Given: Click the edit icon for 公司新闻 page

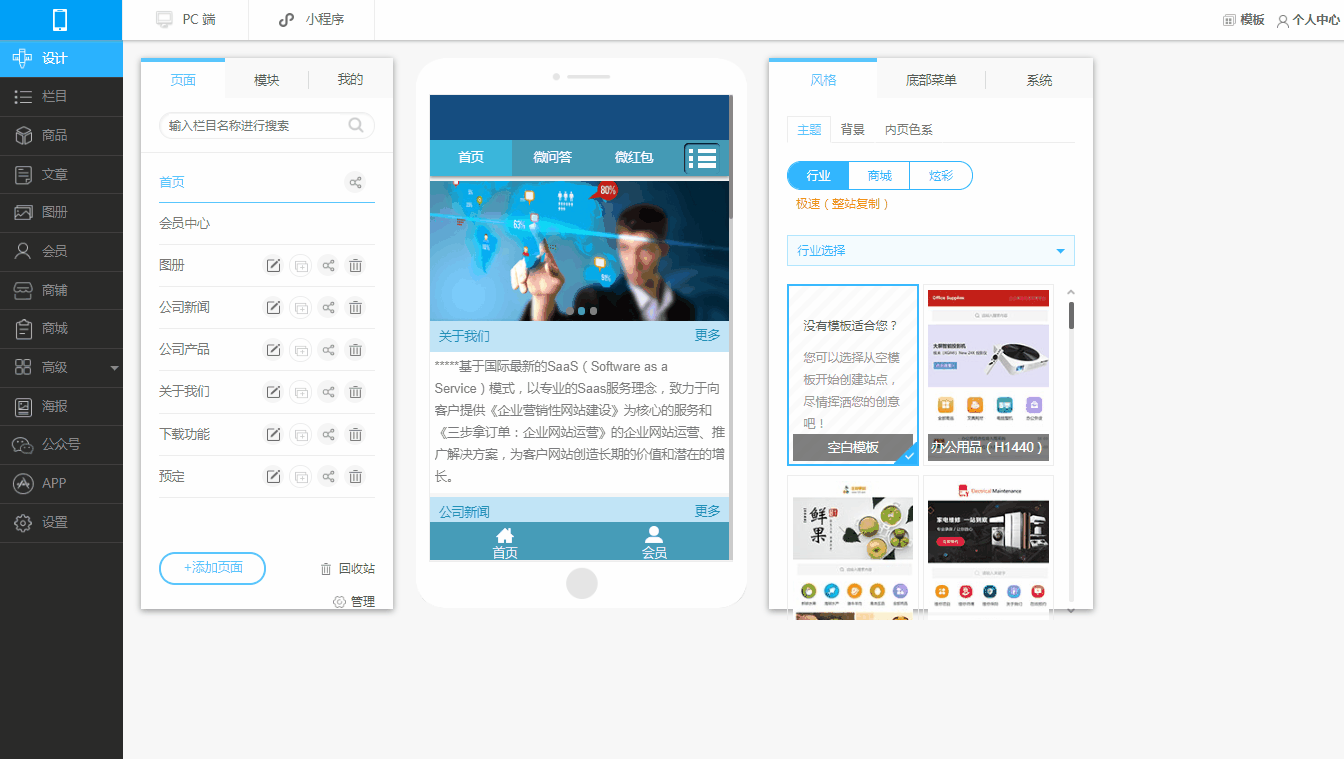Looking at the screenshot, I should [272, 307].
